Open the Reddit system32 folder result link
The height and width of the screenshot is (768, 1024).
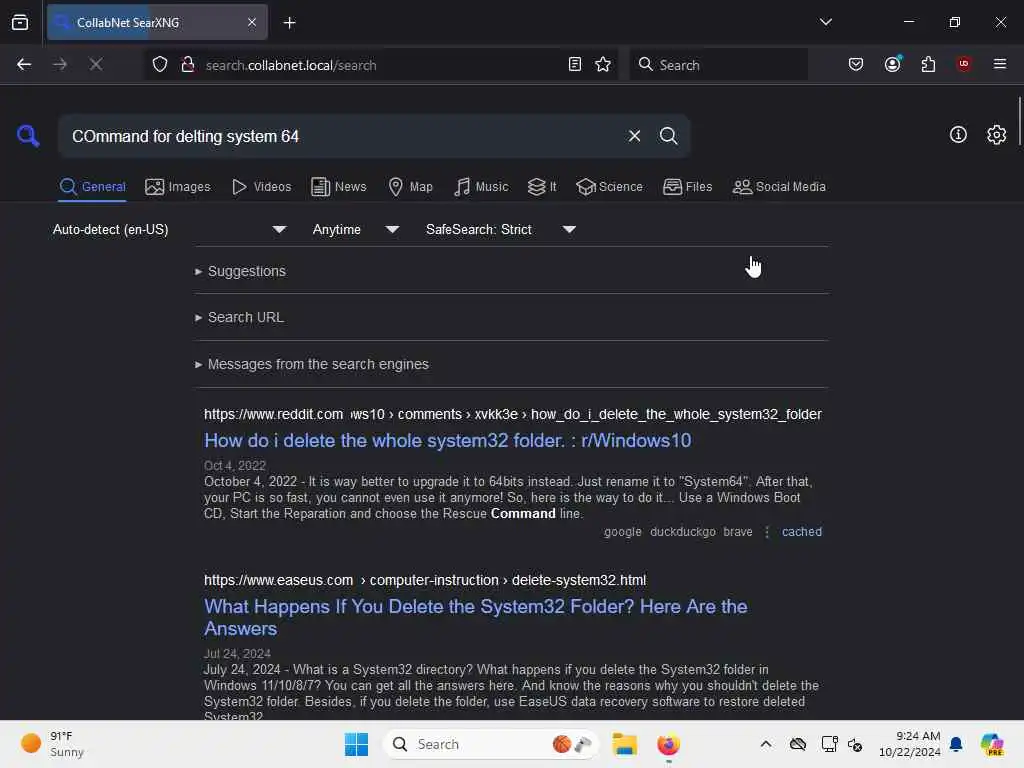click(447, 441)
